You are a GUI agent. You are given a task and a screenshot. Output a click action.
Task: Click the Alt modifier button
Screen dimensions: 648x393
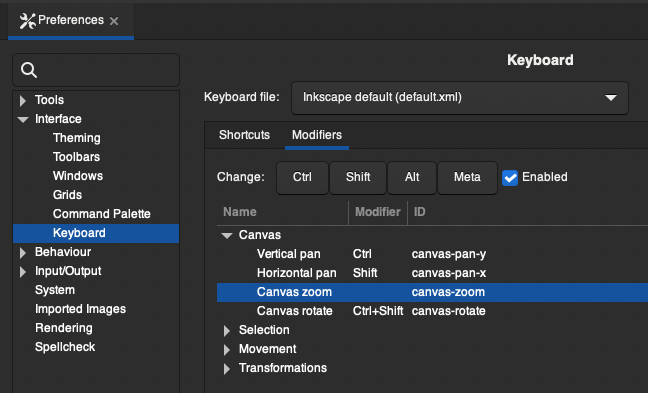click(412, 178)
